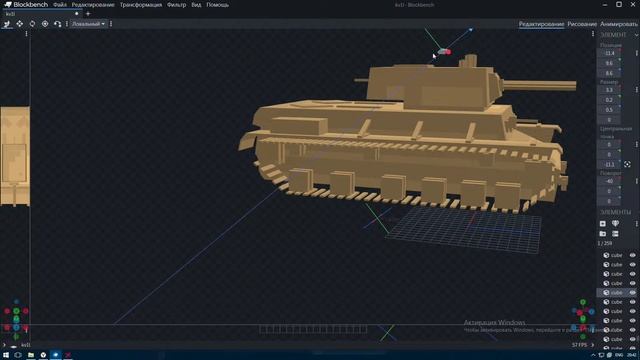The width and height of the screenshot is (640, 360).
Task: Switch to Анимировать mode tab
Action: coord(618,24)
